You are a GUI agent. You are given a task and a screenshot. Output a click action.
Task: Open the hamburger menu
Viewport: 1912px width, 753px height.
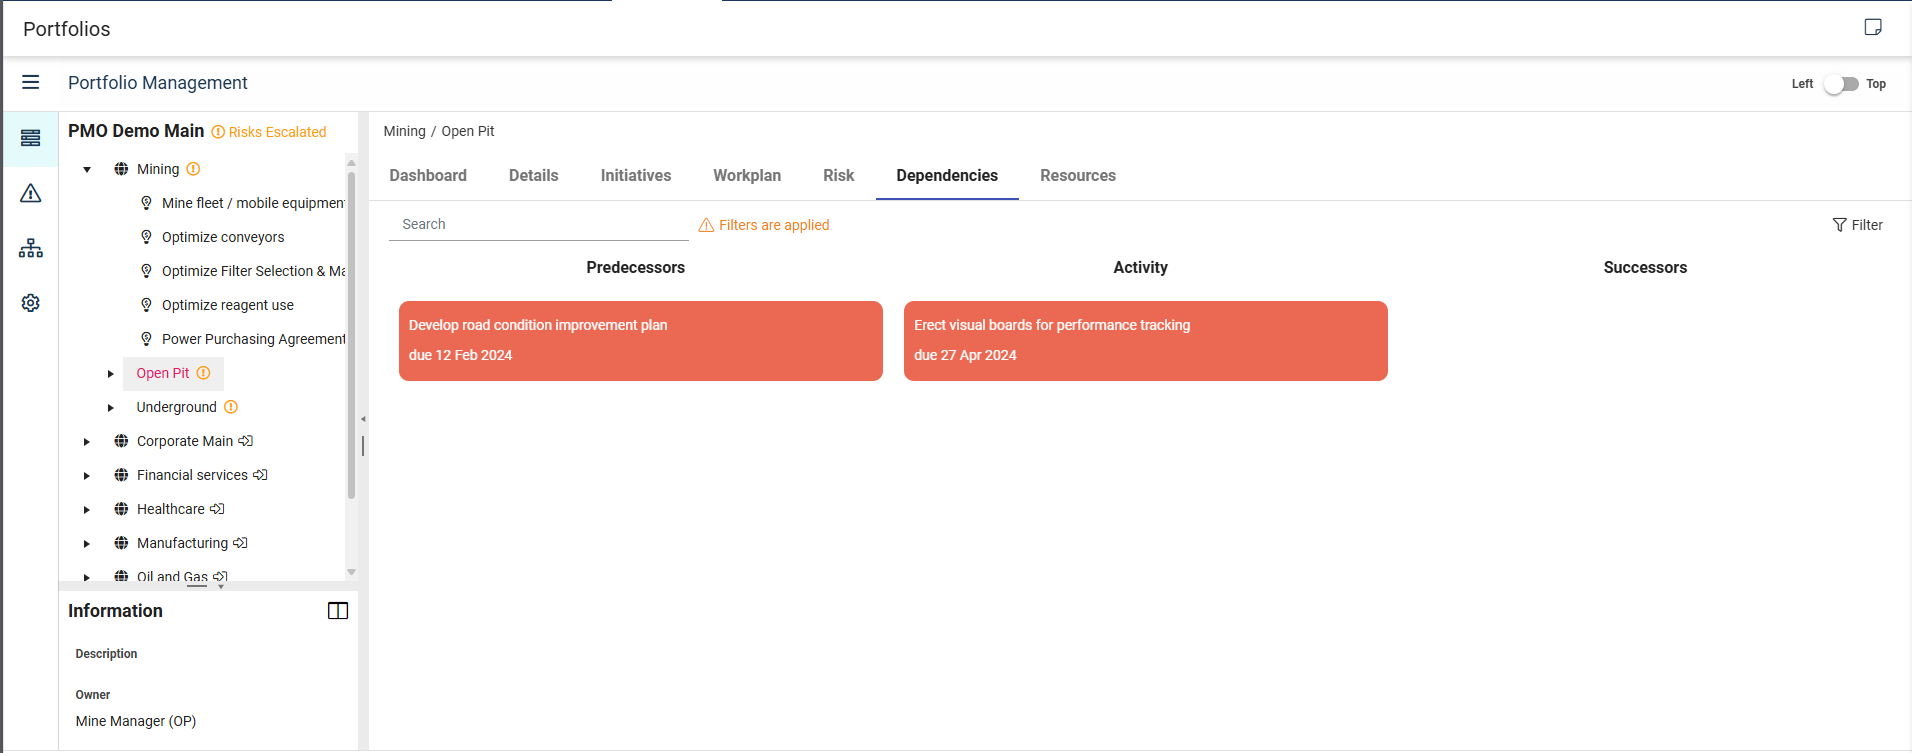pos(31,82)
